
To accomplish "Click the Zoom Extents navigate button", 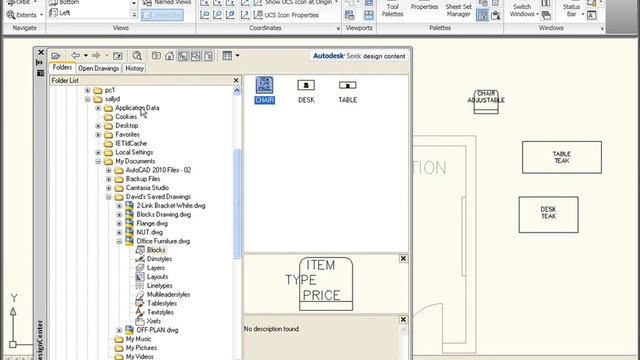I will [24, 15].
